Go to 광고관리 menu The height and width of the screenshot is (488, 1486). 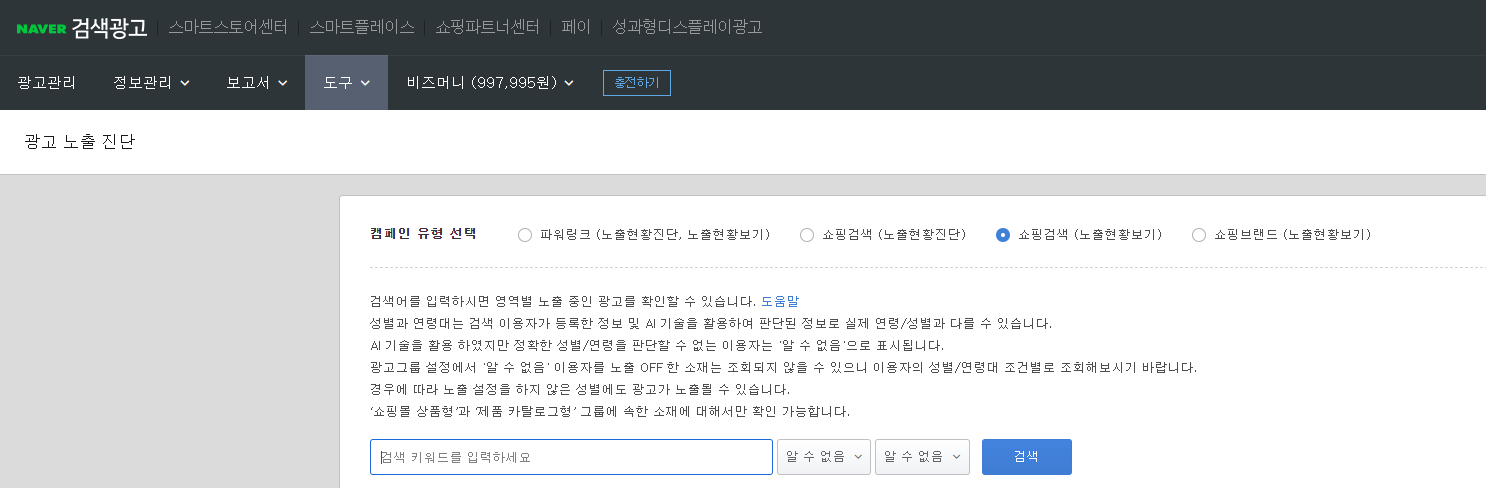coord(46,83)
